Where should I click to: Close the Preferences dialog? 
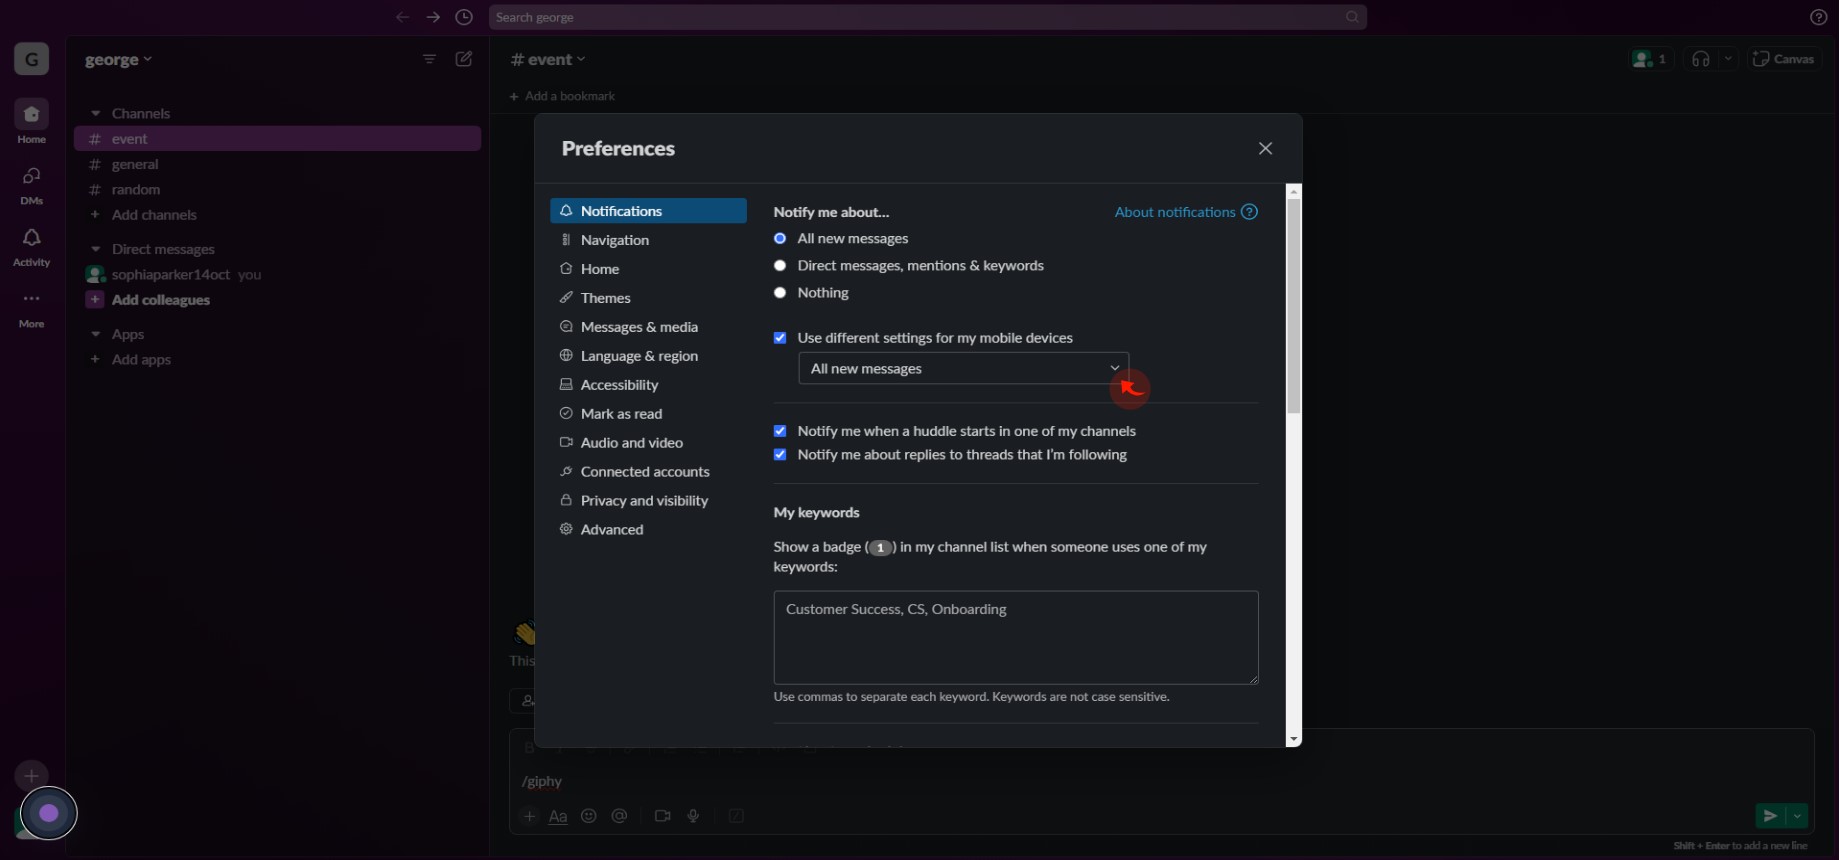point(1265,148)
